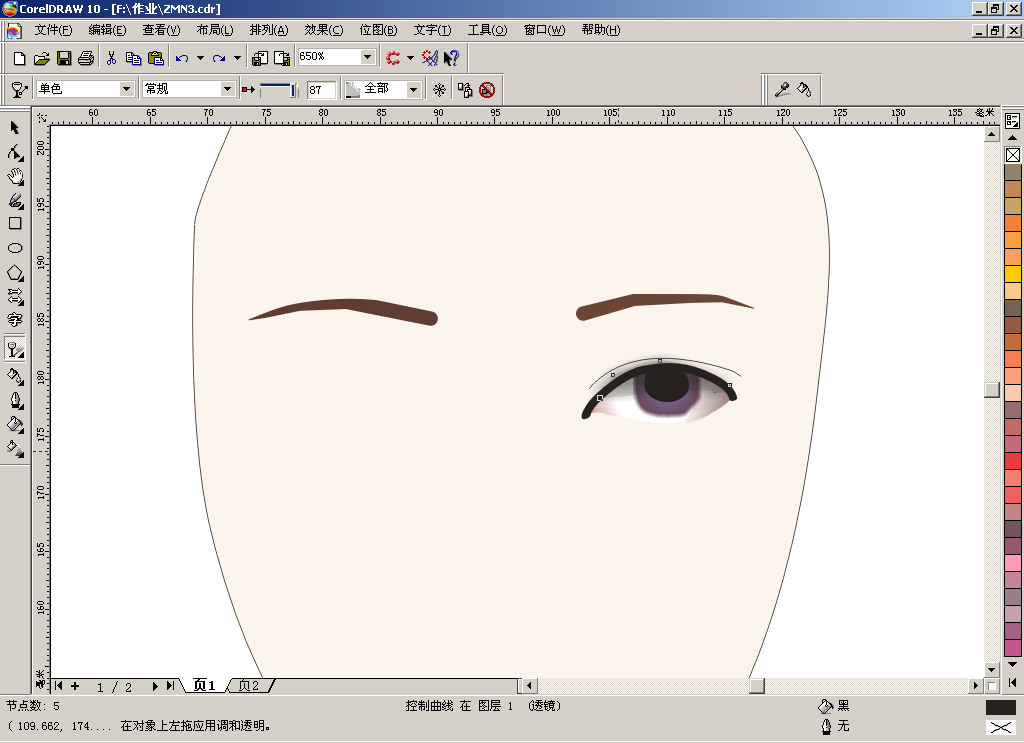The height and width of the screenshot is (743, 1024).
Task: Click the Print icon
Action: [86, 58]
